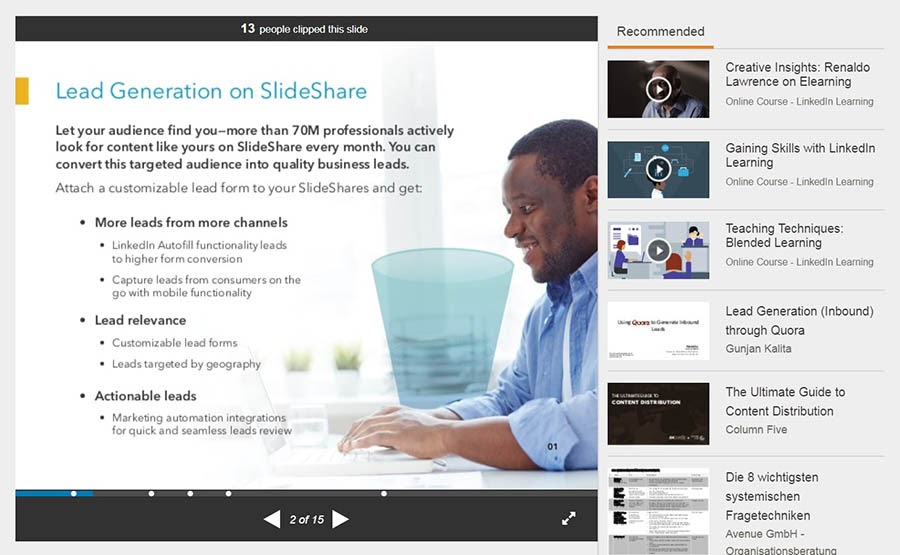Click the '13 people clipped this slide' banner
The width and height of the screenshot is (900, 555).
click(305, 29)
